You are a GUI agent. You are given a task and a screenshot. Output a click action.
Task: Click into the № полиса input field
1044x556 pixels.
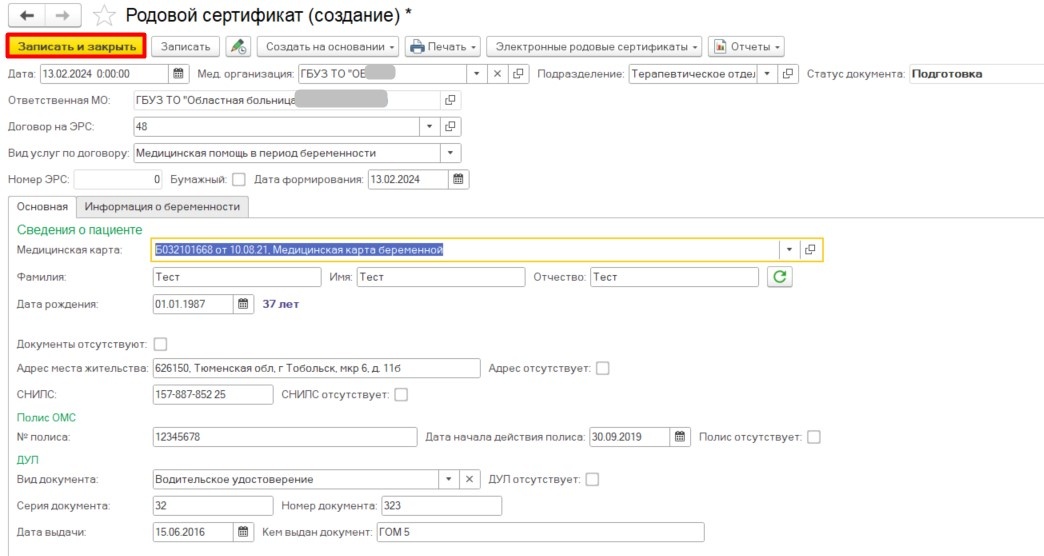tap(284, 437)
